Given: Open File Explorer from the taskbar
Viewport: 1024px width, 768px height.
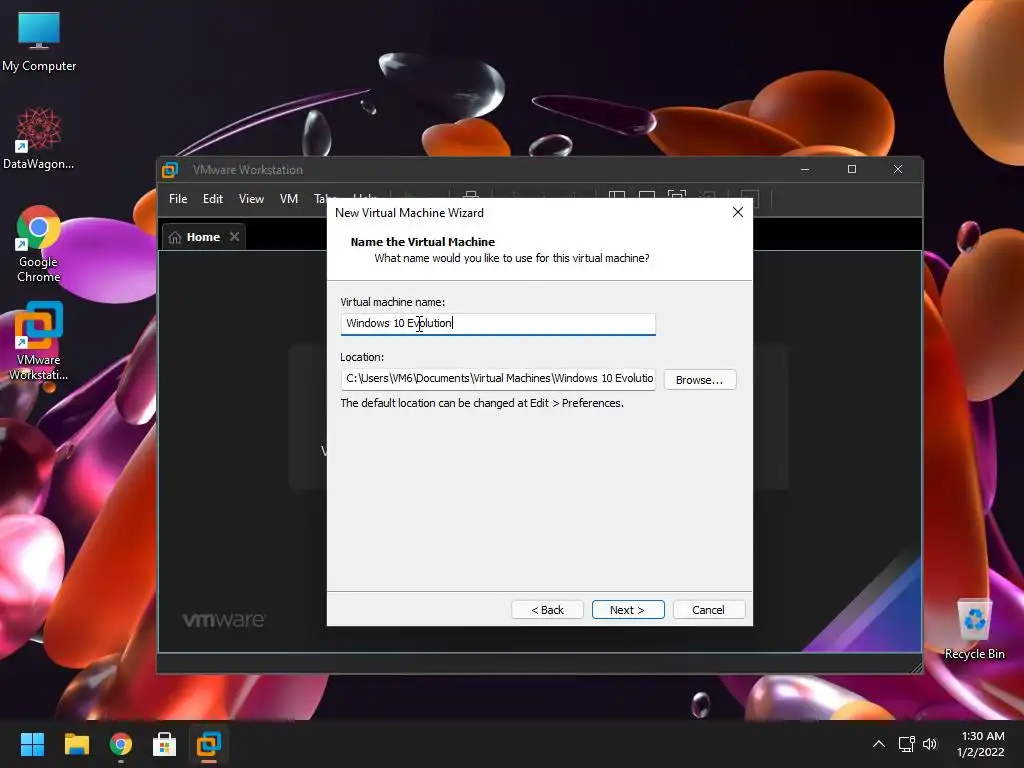Looking at the screenshot, I should coord(76,744).
